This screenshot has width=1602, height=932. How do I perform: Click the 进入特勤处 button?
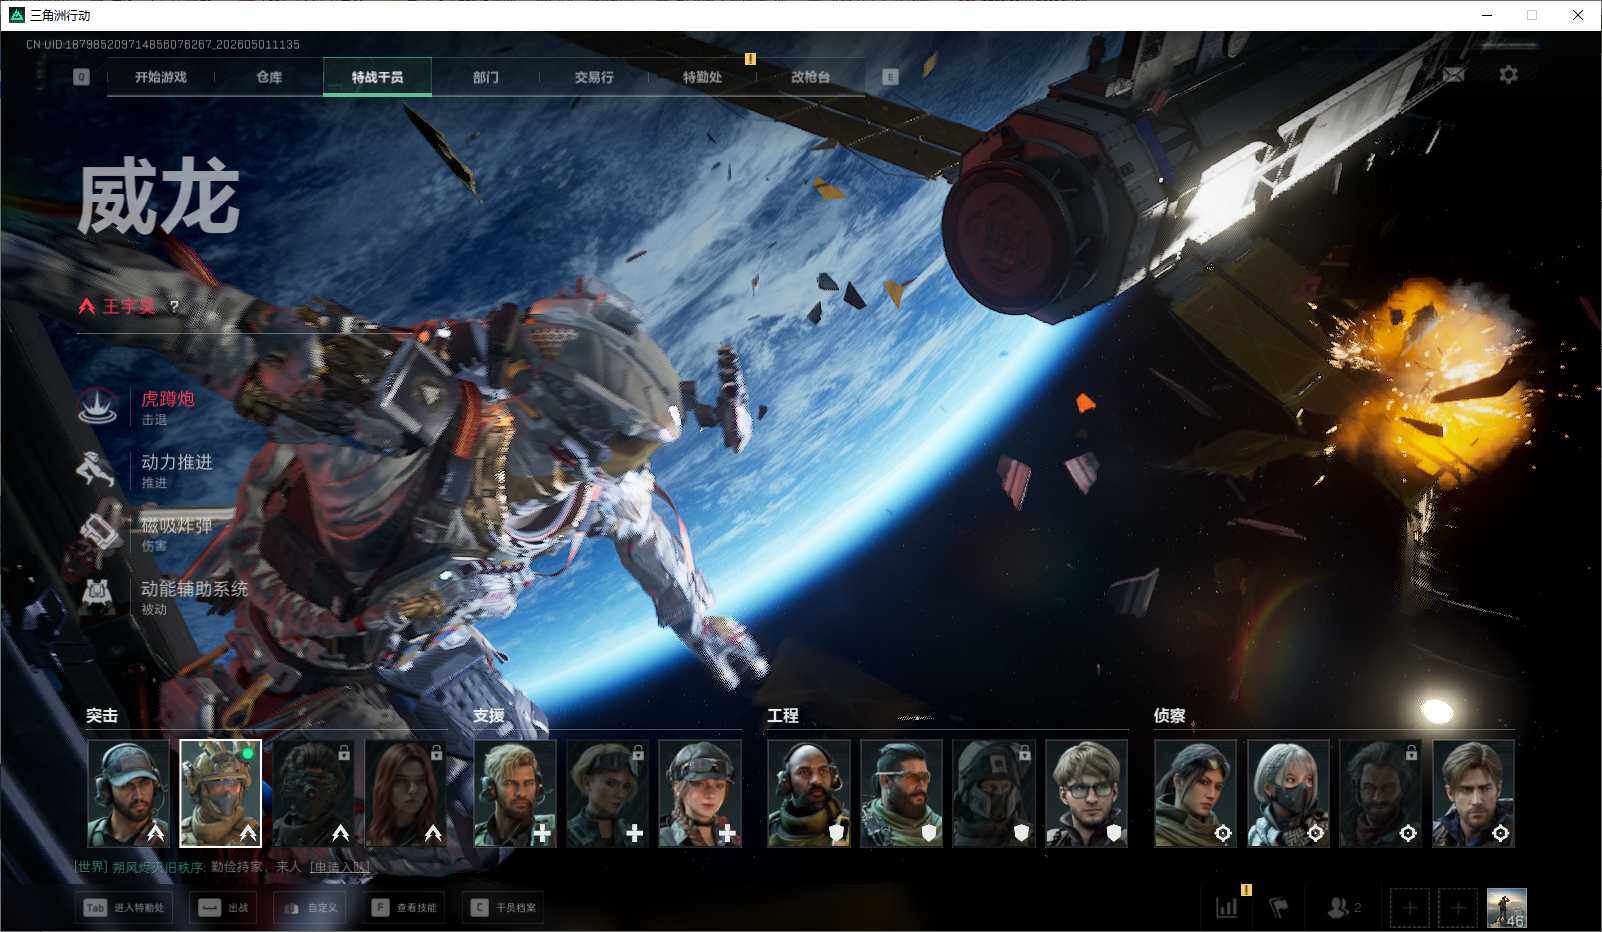124,908
